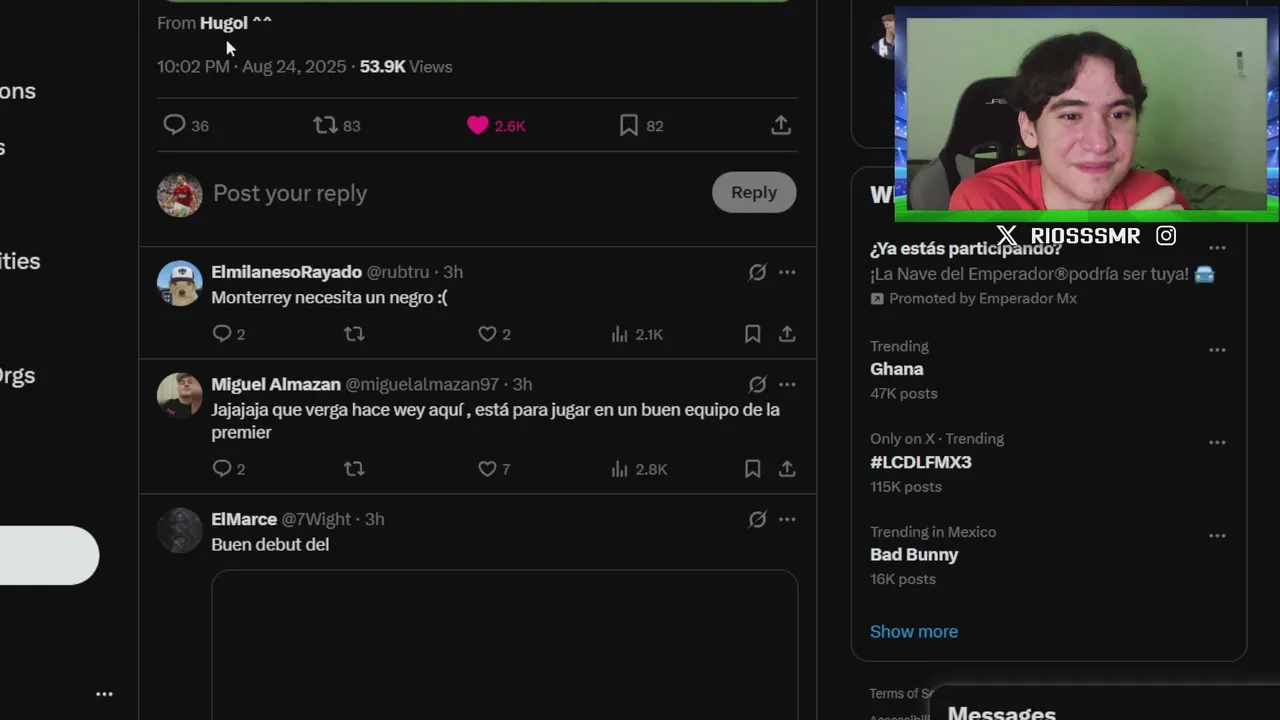
Task: Share Miguel Almazan's comment
Action: point(787,469)
